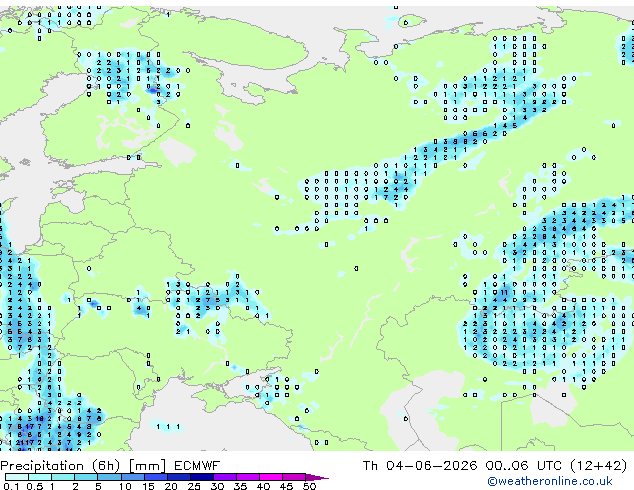Click legend scale label "40"
634x490 pixels.
pos(263,486)
